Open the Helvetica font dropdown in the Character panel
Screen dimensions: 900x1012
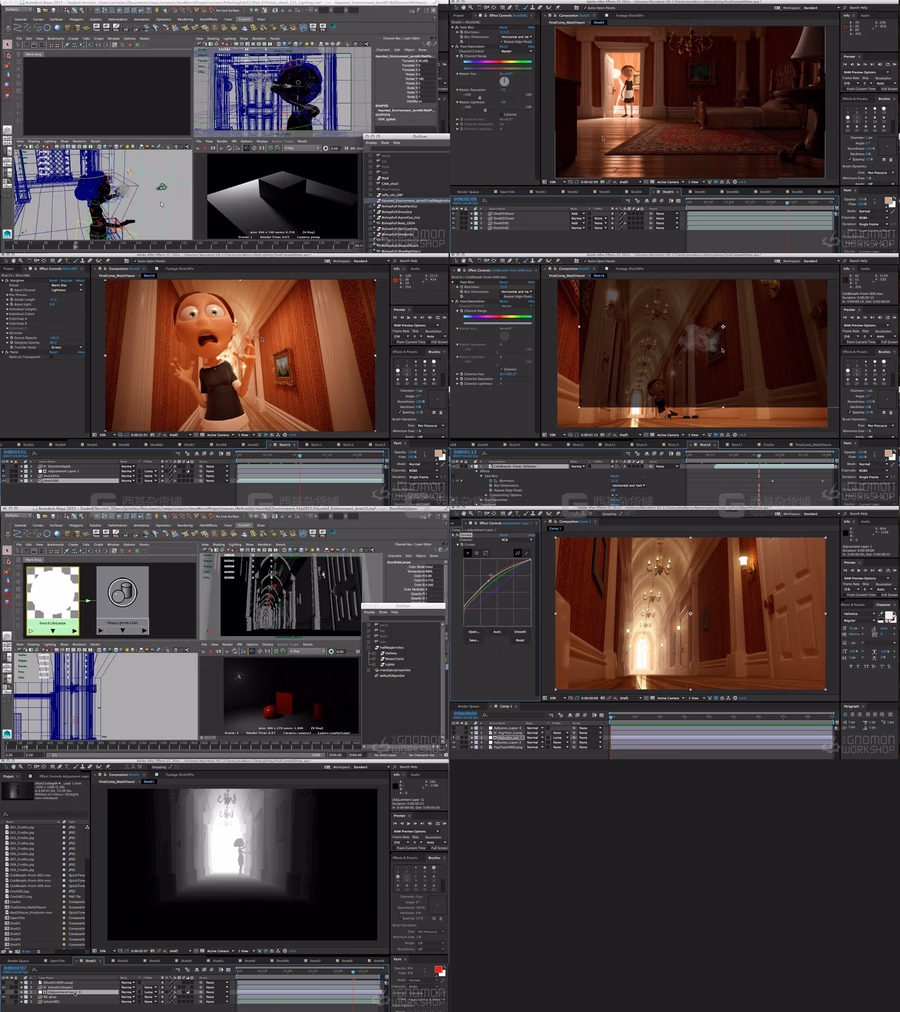pyautogui.click(x=860, y=614)
